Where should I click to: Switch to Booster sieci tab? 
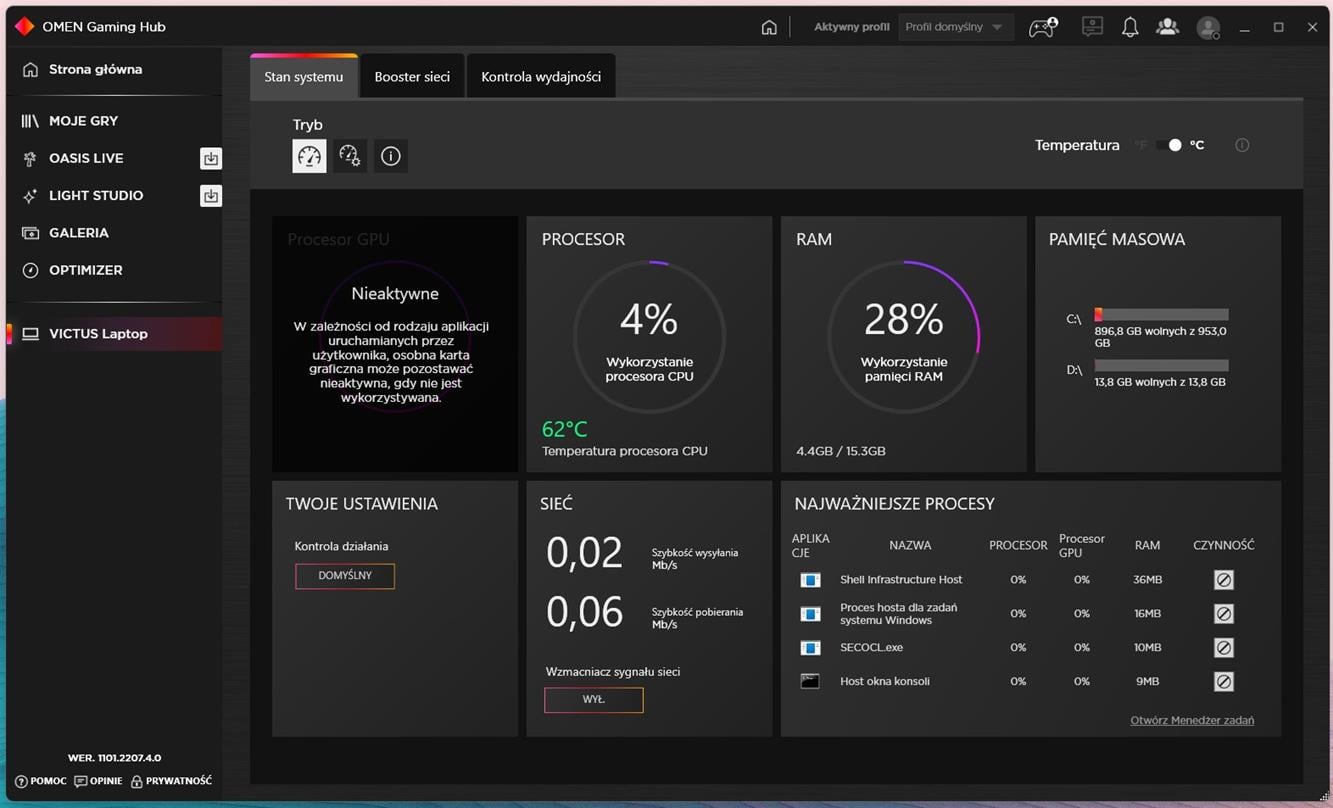pos(412,77)
